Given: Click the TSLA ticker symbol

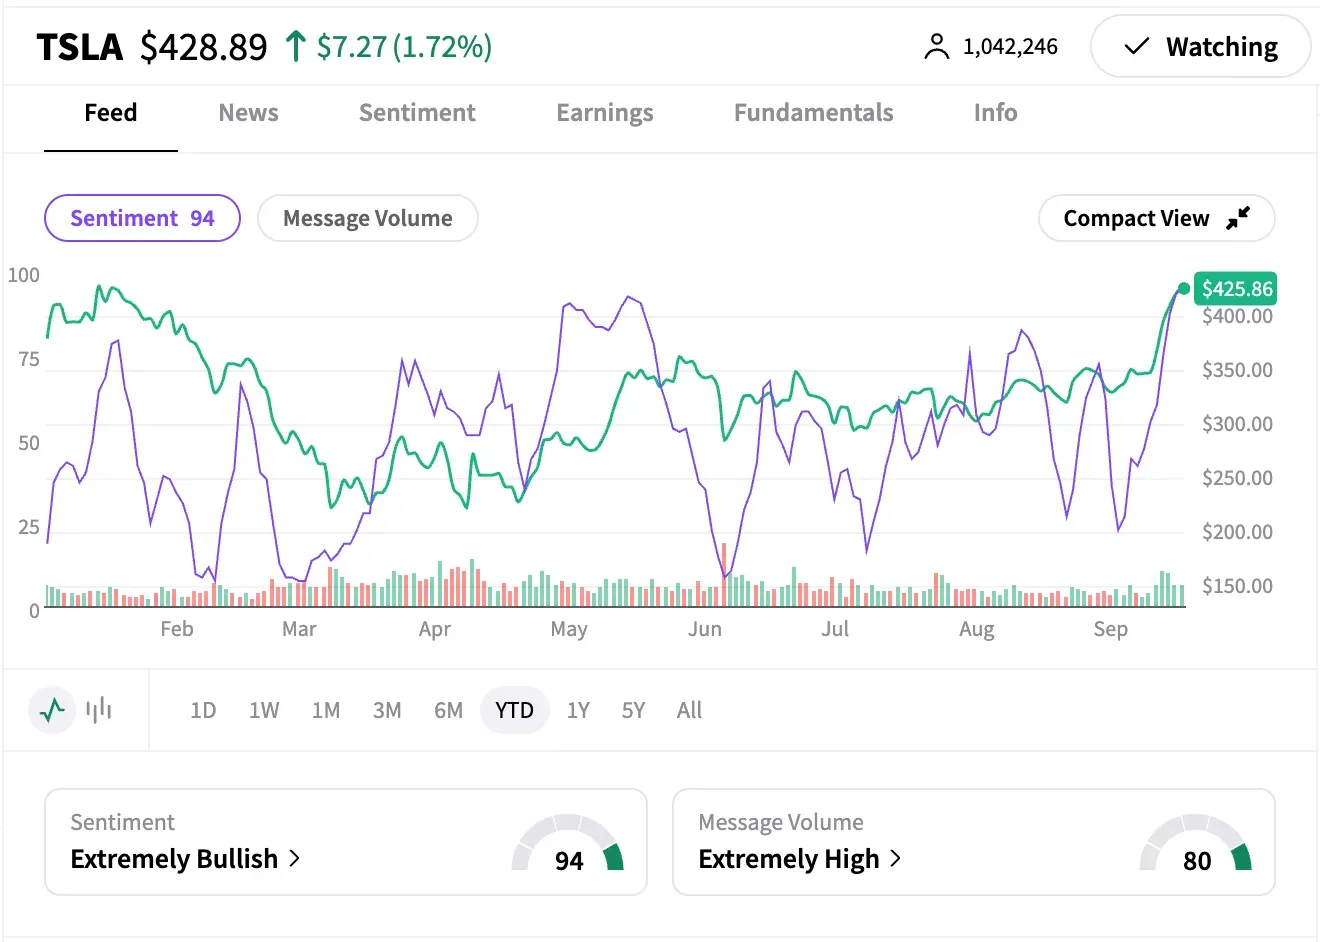Looking at the screenshot, I should click(80, 47).
